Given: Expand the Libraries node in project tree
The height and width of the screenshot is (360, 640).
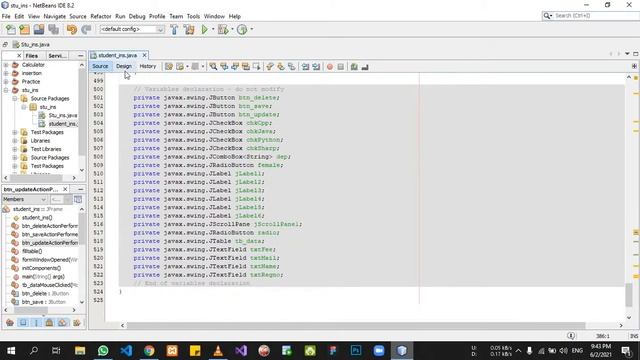Looking at the screenshot, I should (15, 141).
